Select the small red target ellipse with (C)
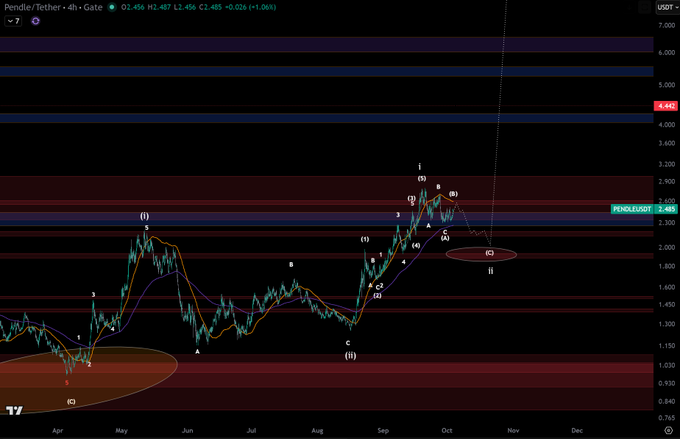The height and width of the screenshot is (439, 680). coord(481,254)
